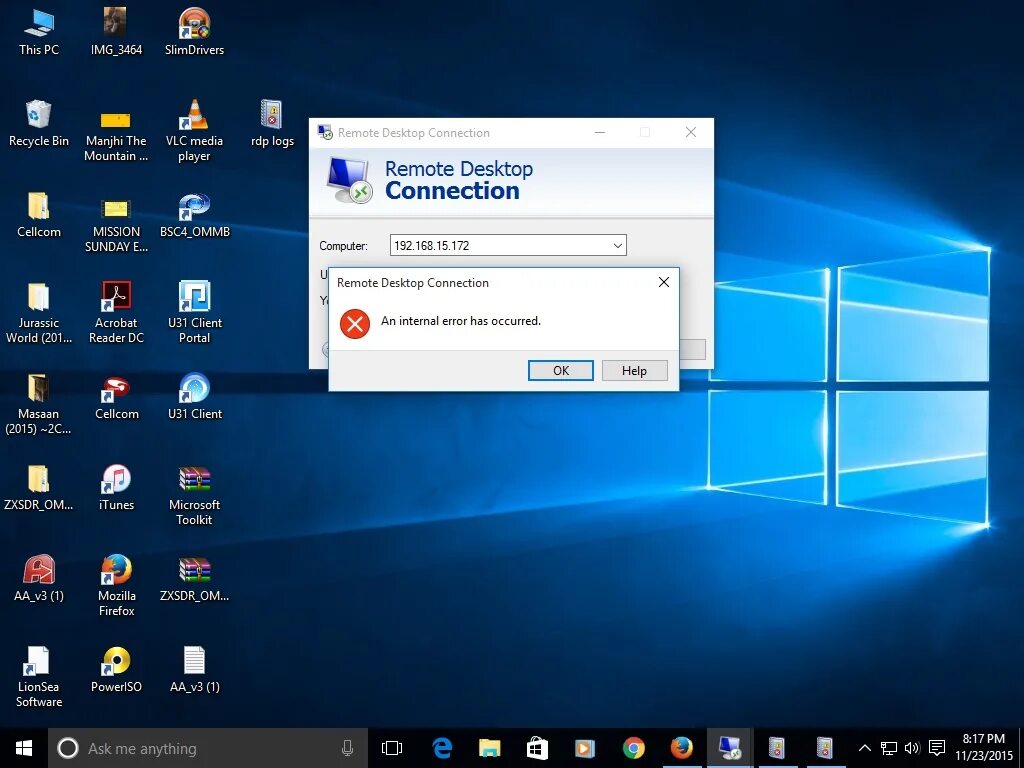Open the Recycle Bin
Image resolution: width=1024 pixels, height=768 pixels.
click(x=39, y=113)
